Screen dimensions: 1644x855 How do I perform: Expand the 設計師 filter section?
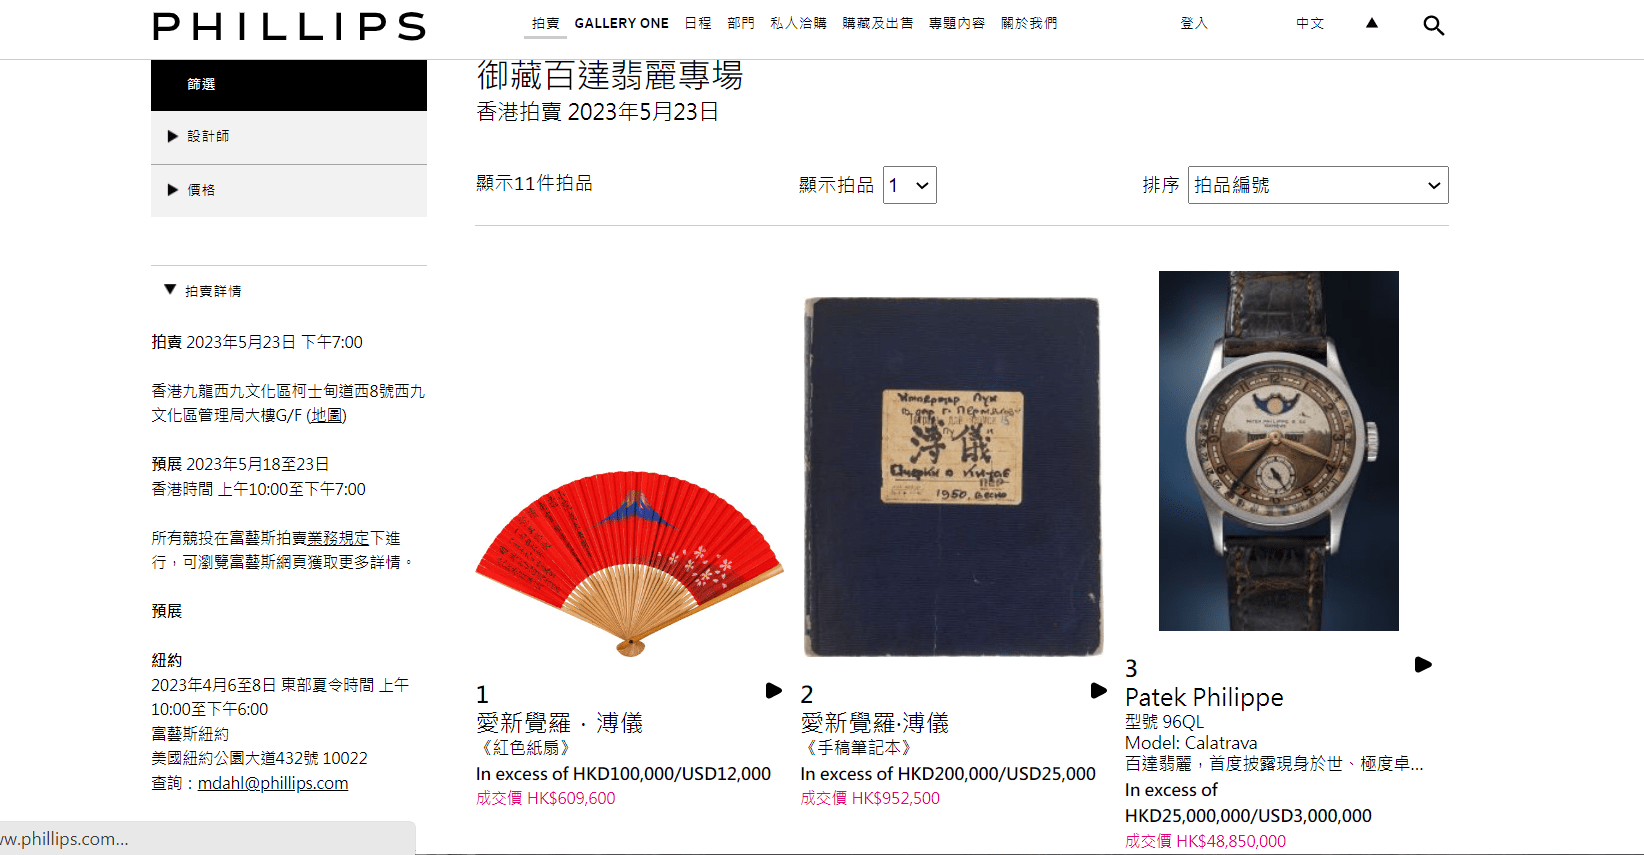(289, 137)
